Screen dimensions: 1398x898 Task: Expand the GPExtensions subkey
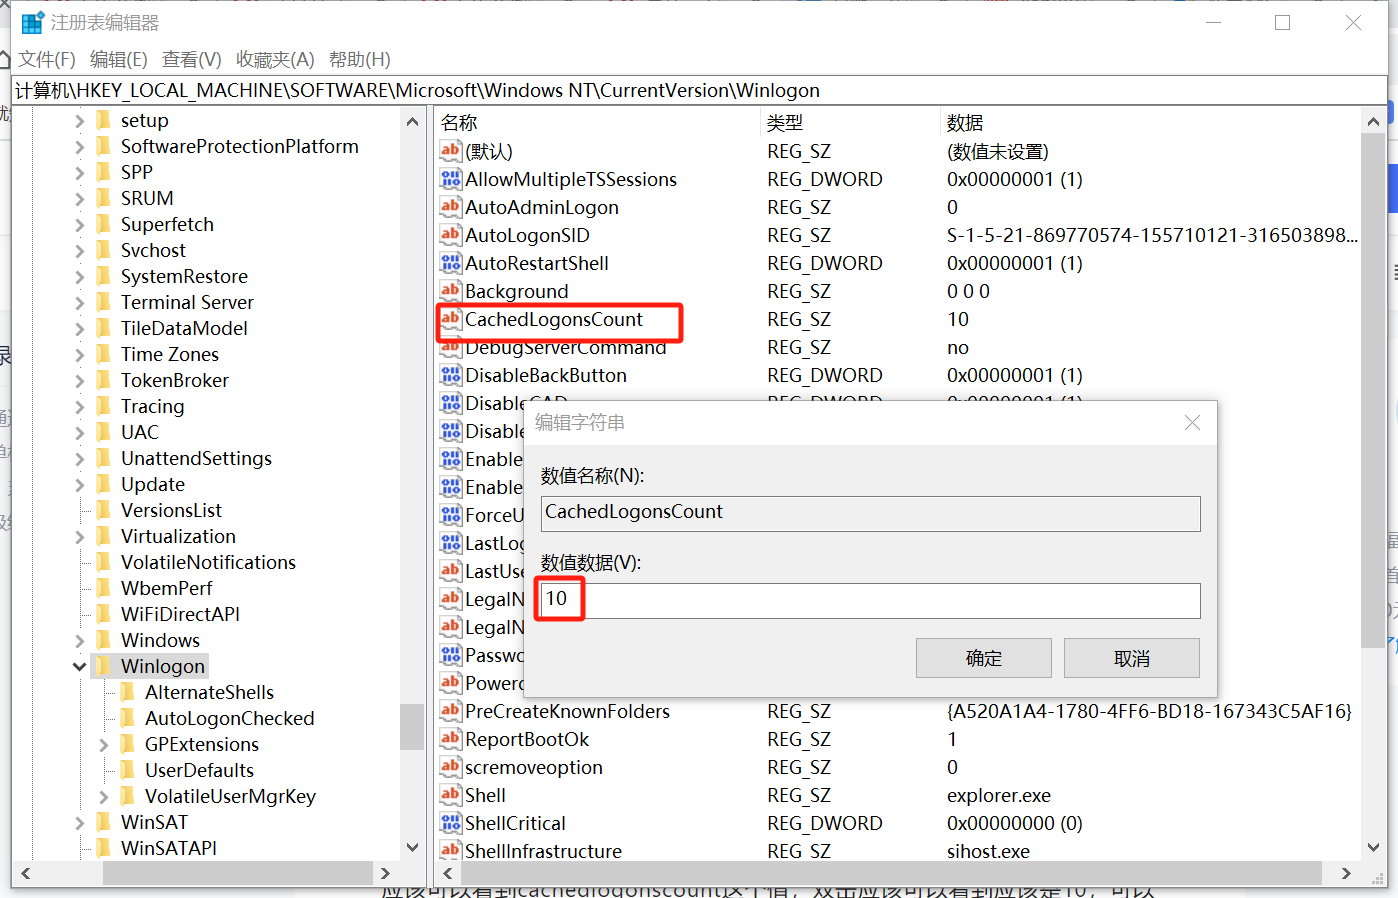coord(103,744)
